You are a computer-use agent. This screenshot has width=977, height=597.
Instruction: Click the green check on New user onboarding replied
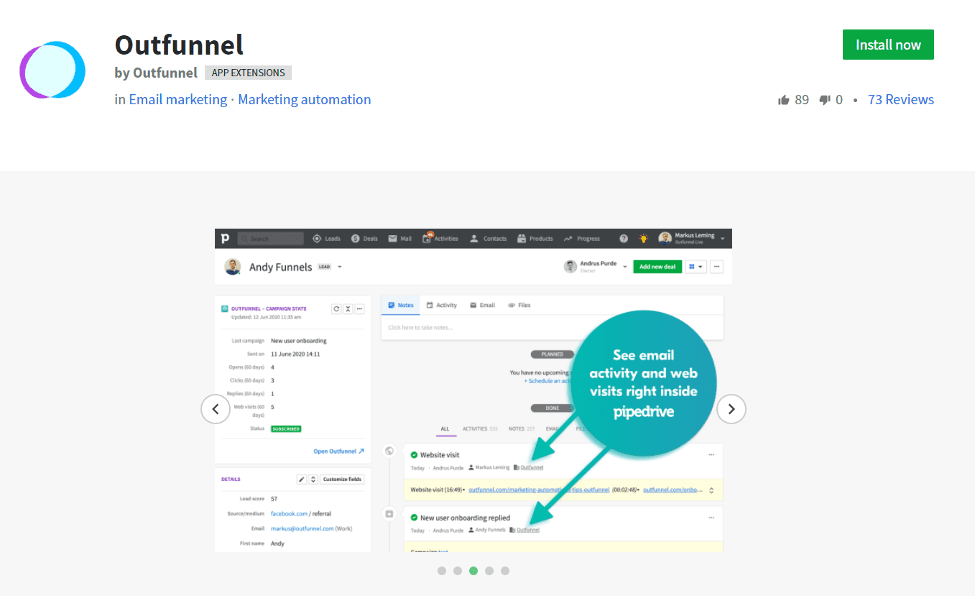pos(414,518)
